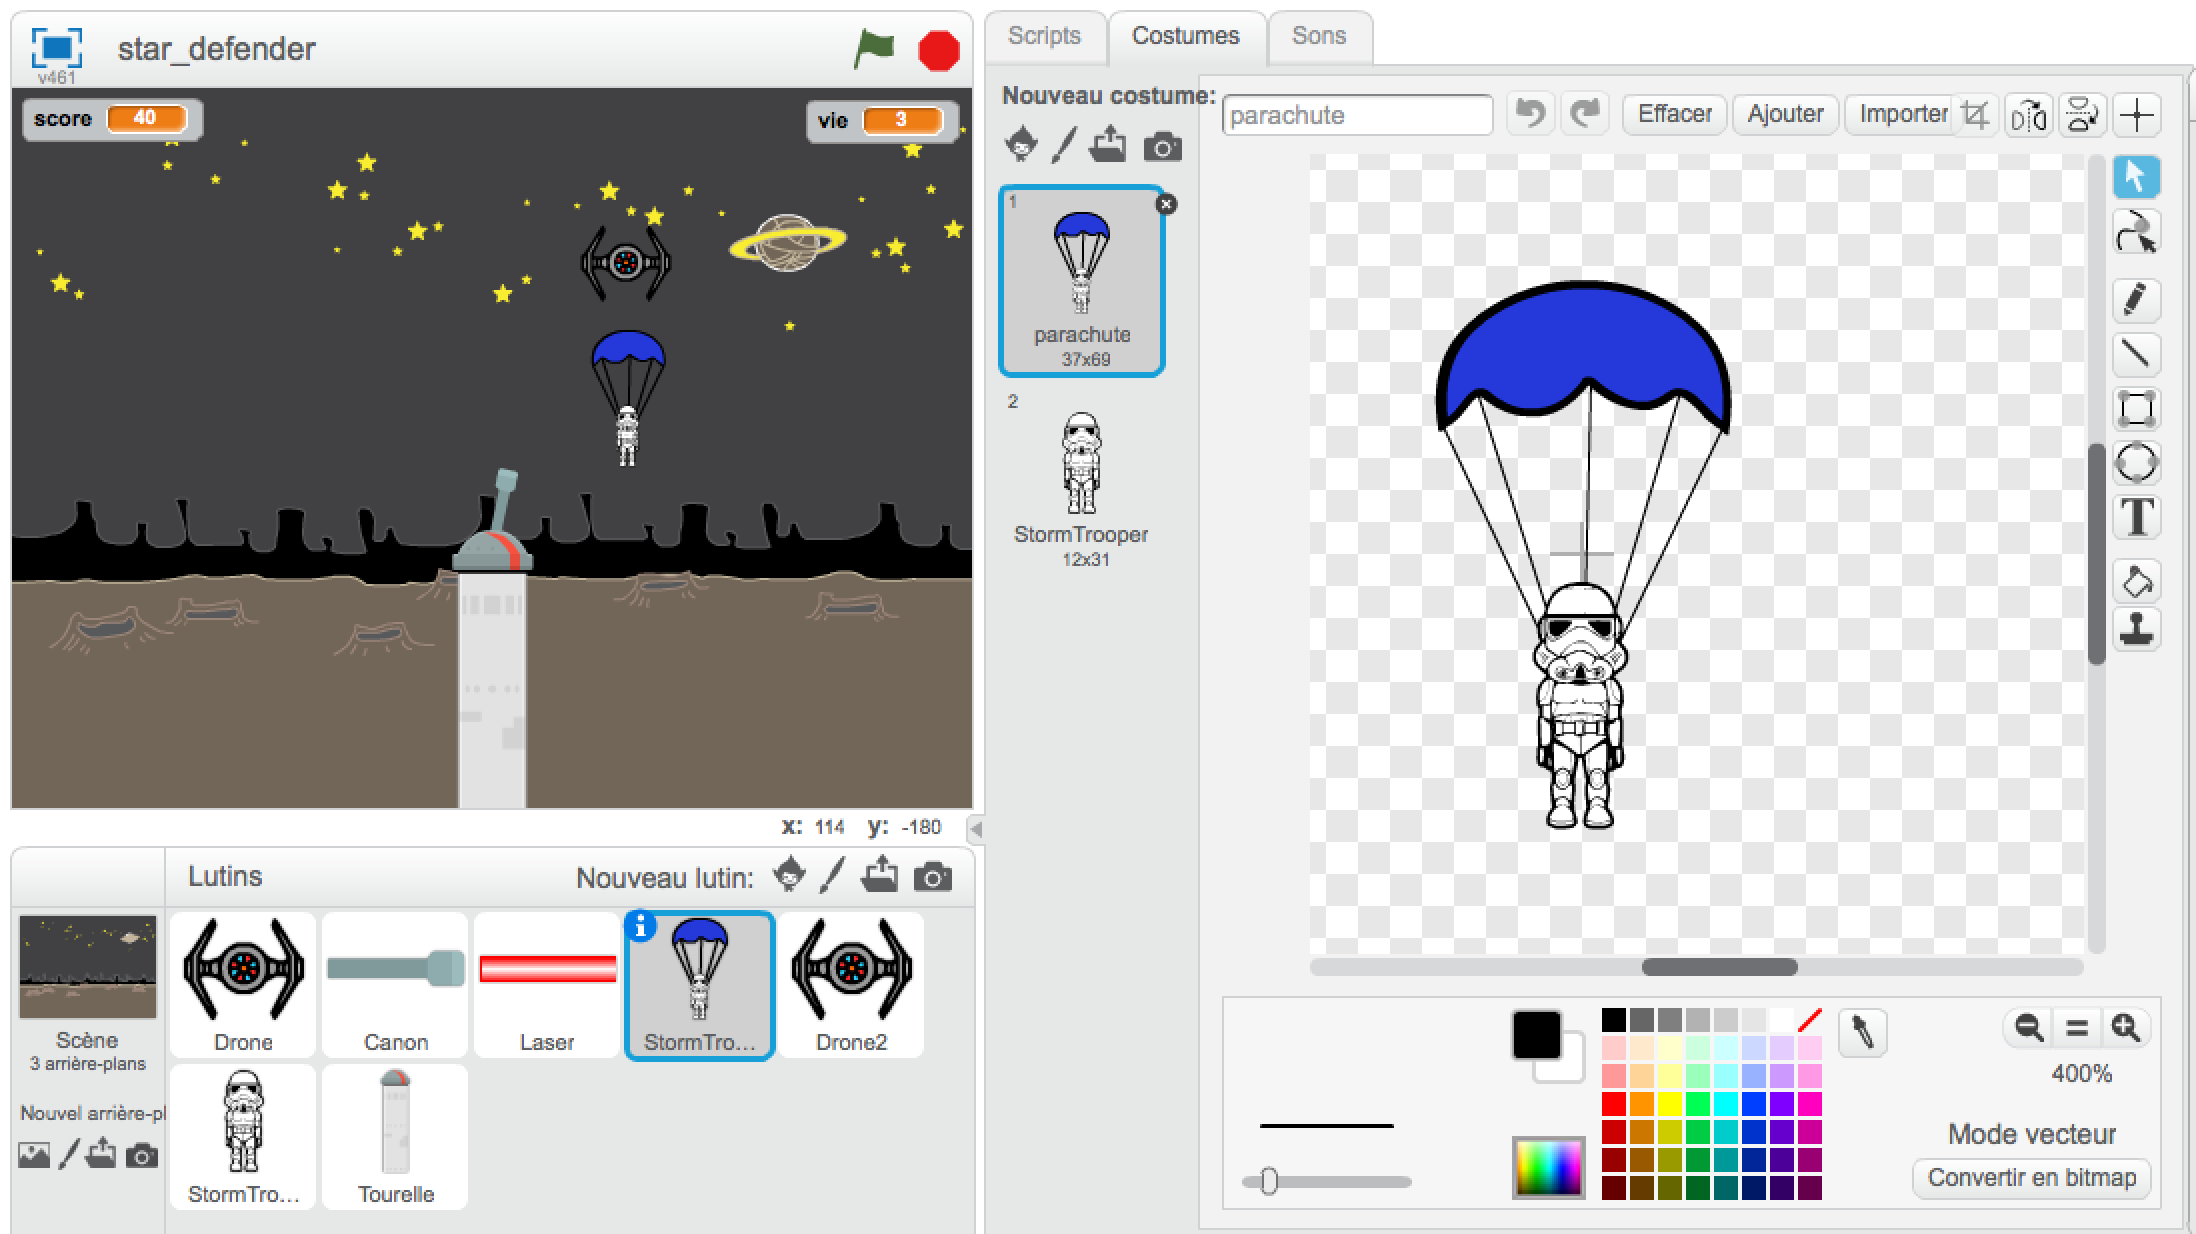Select the Line tool

pos(2136,353)
